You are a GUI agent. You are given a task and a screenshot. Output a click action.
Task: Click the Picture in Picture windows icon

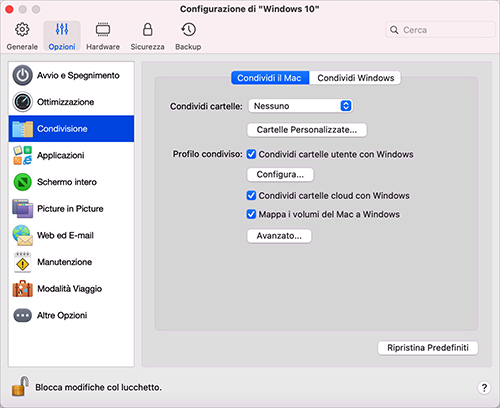click(22, 209)
